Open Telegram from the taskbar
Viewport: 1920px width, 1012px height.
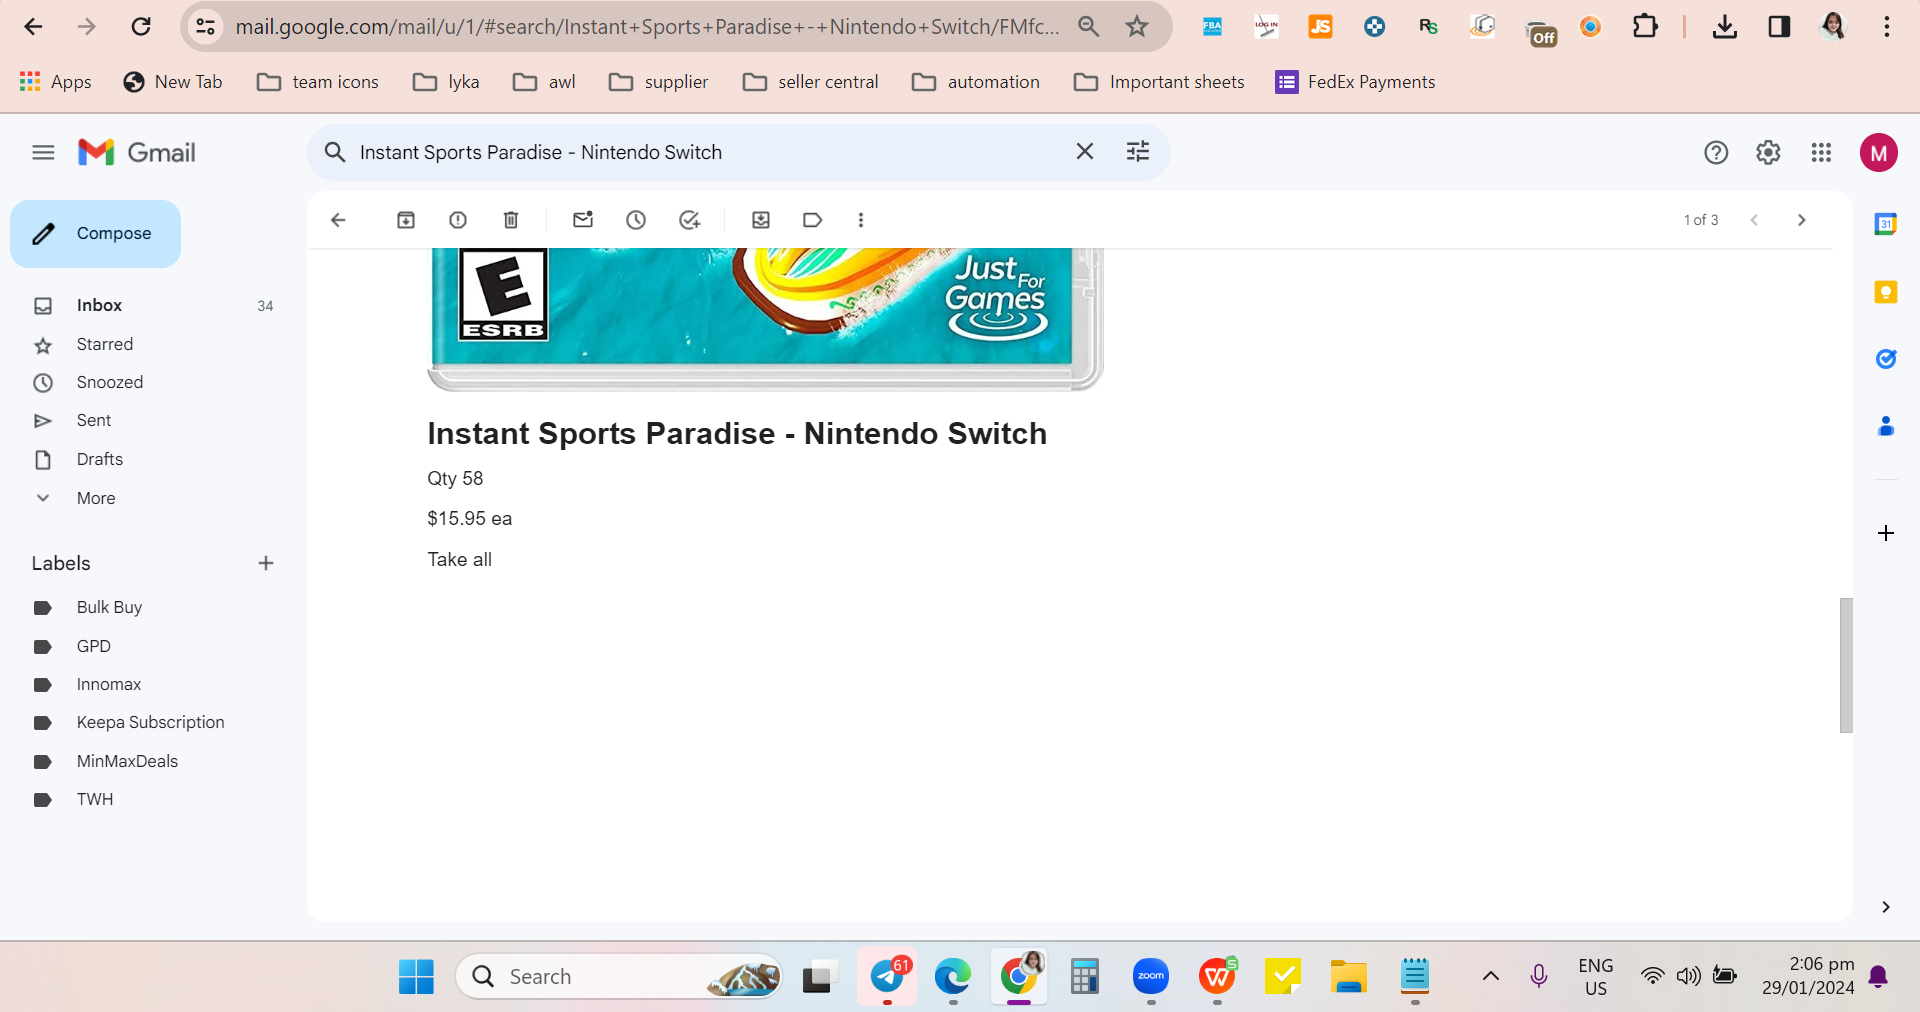pyautogui.click(x=887, y=977)
